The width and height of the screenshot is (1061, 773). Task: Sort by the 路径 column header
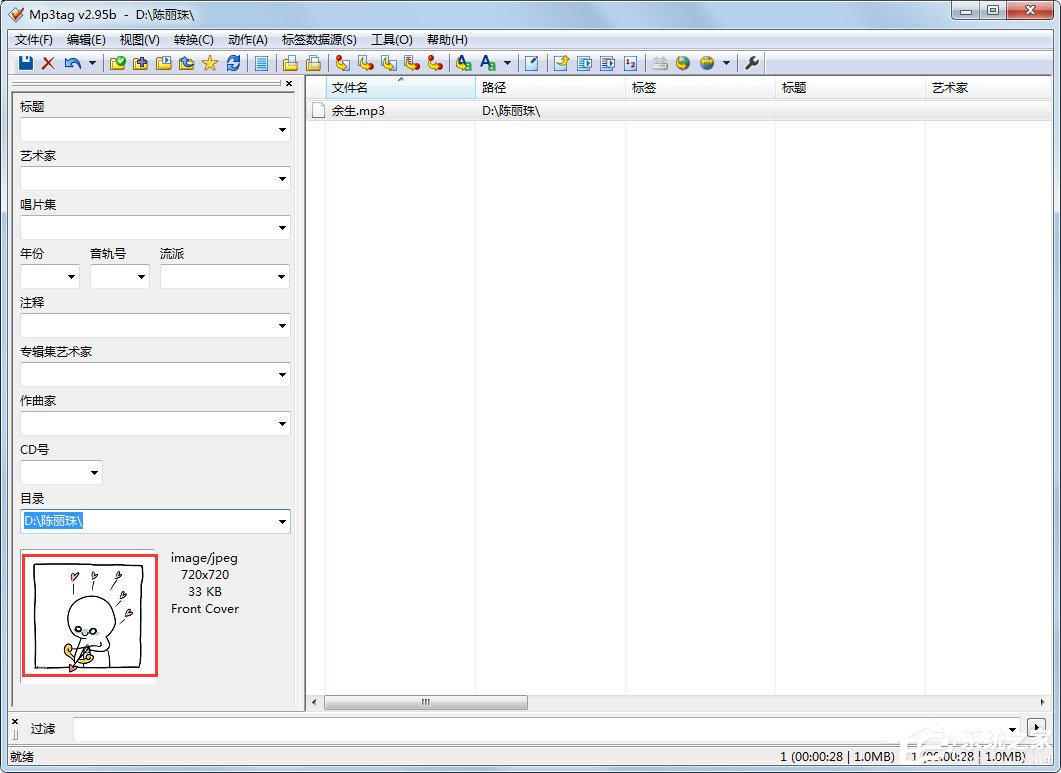click(x=551, y=87)
